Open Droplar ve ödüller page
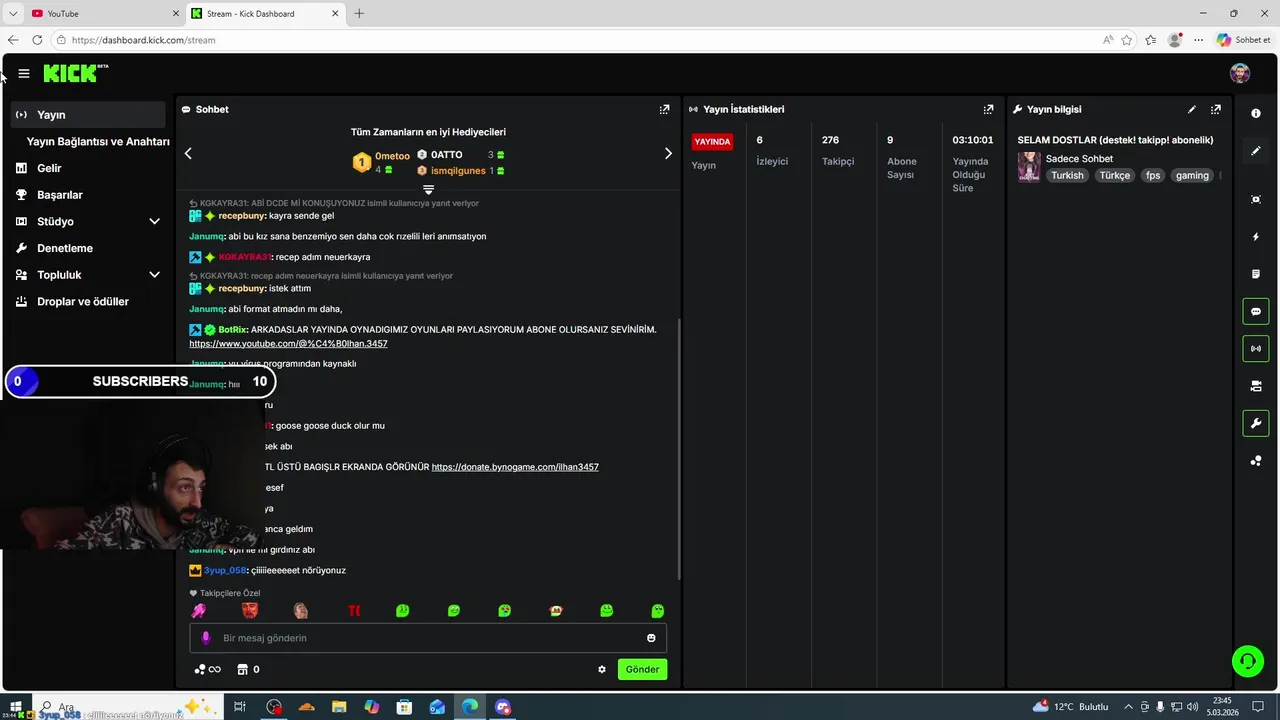 [x=83, y=301]
